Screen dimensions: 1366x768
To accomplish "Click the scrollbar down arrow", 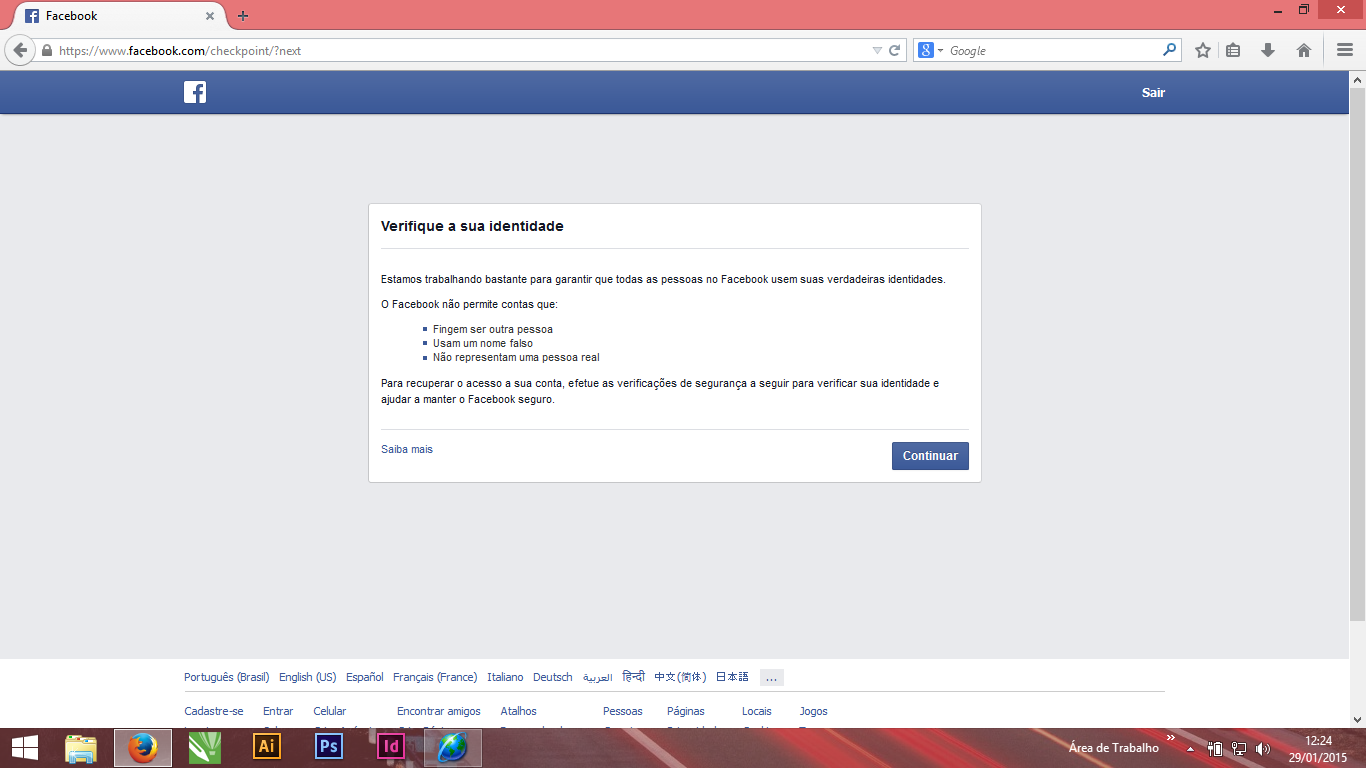I will 1358,719.
